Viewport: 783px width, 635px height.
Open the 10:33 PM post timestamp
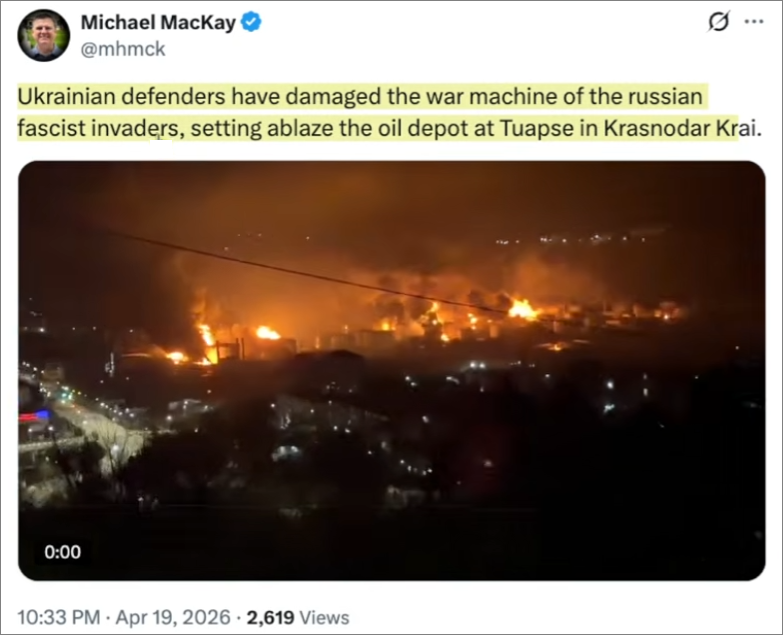click(x=58, y=617)
